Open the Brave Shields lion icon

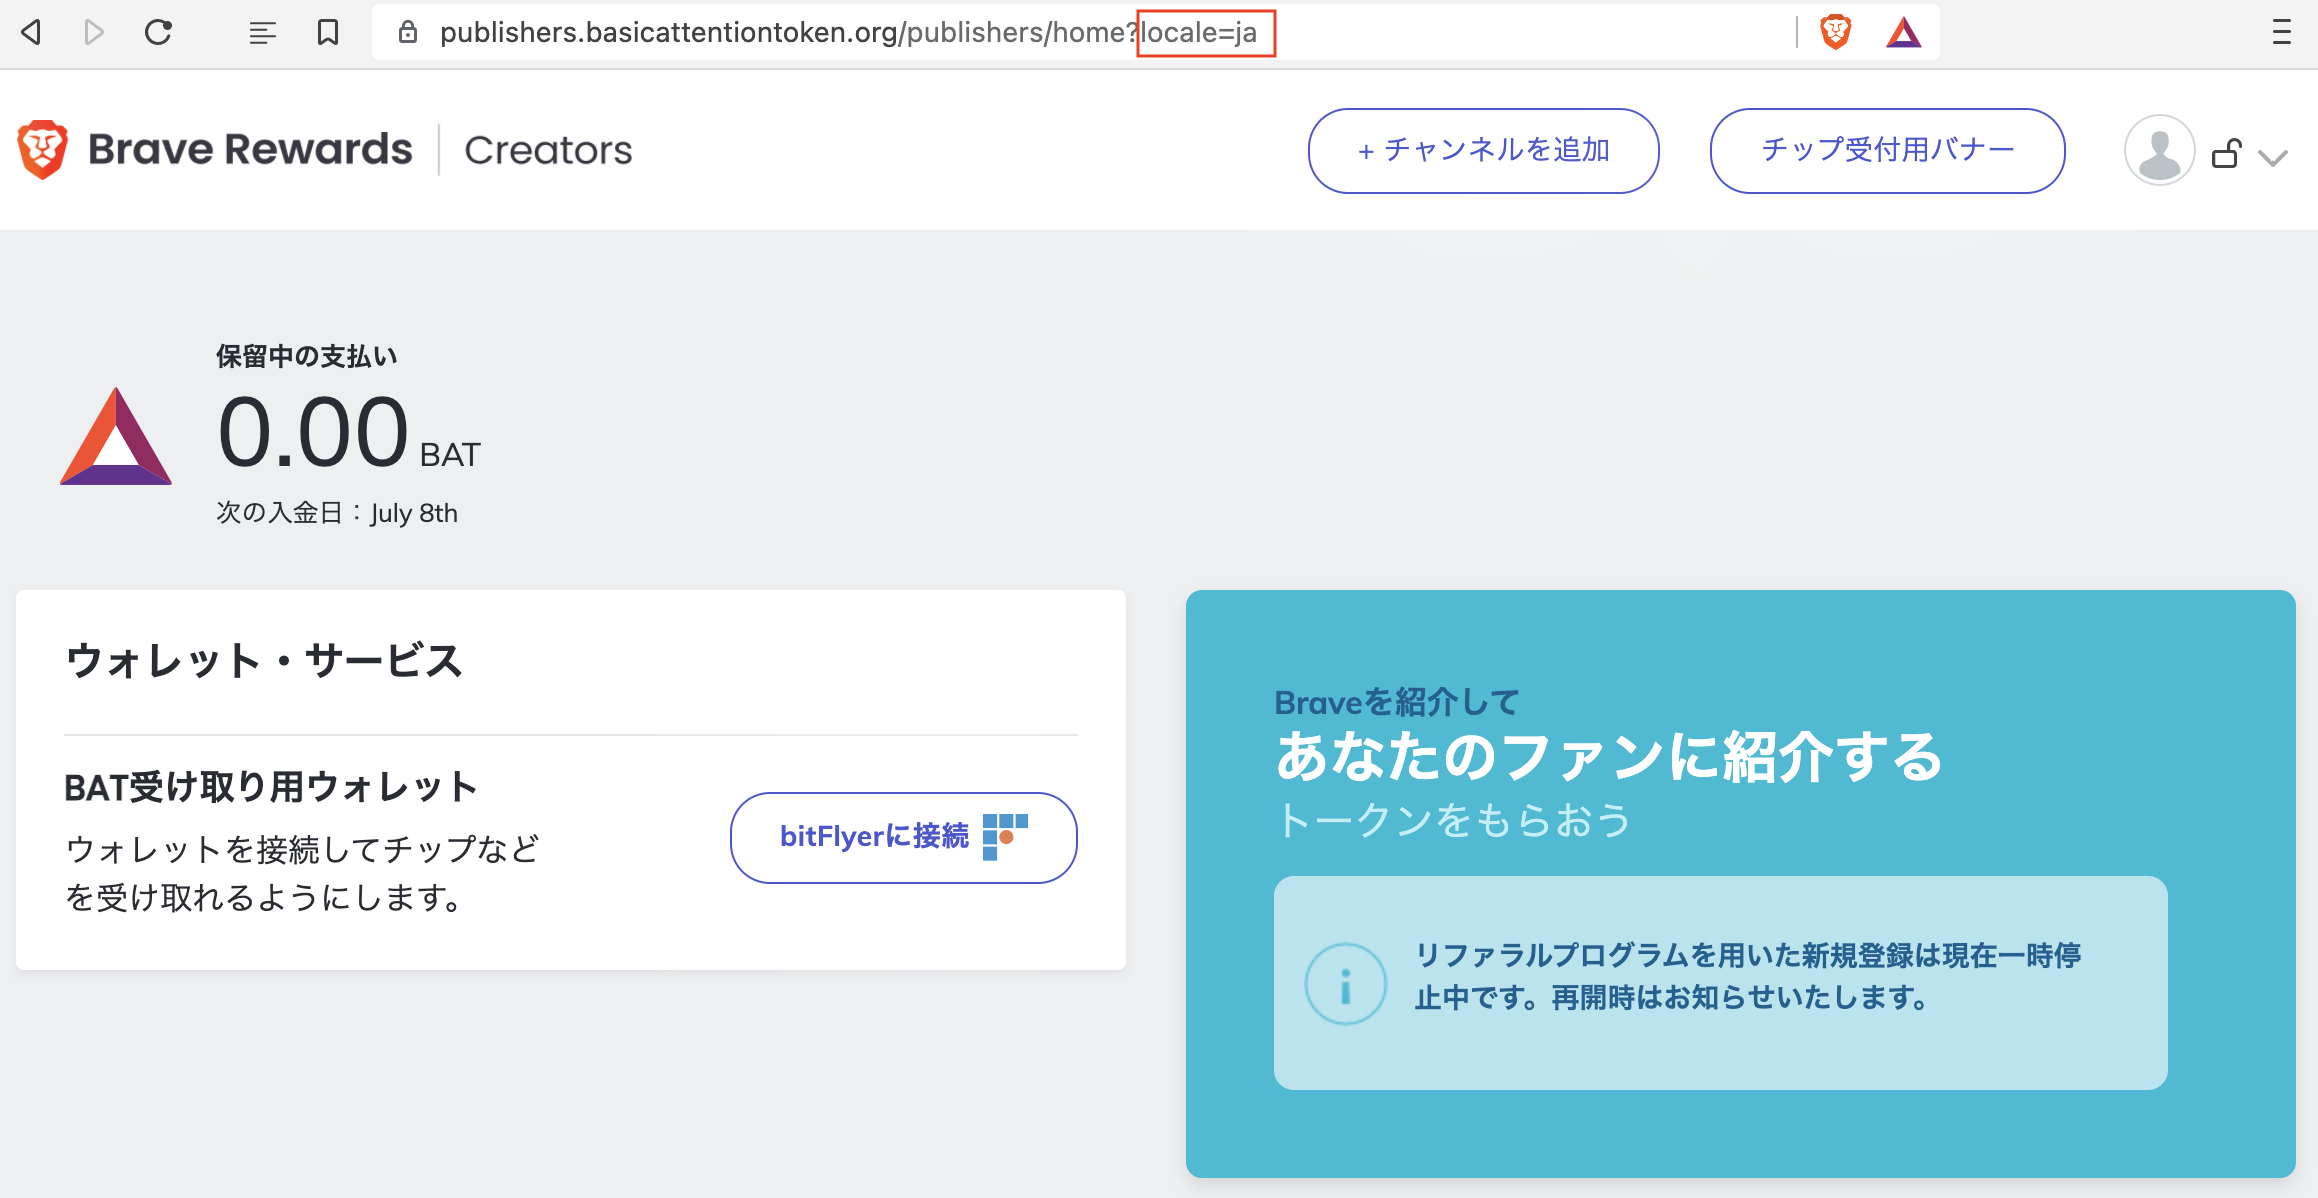coord(1835,33)
